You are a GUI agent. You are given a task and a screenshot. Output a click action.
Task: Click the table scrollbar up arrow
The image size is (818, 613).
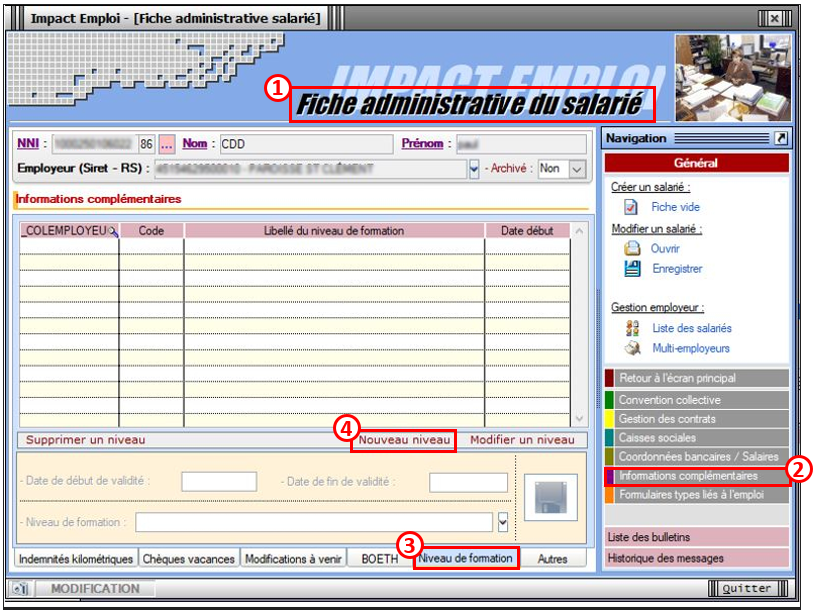pyautogui.click(x=579, y=231)
